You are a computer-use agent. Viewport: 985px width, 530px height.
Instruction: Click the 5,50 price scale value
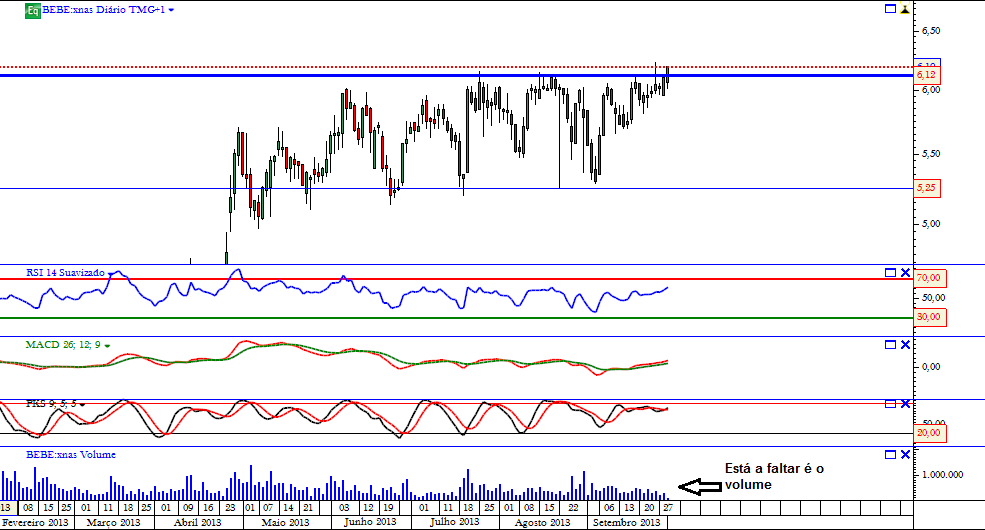click(x=931, y=154)
